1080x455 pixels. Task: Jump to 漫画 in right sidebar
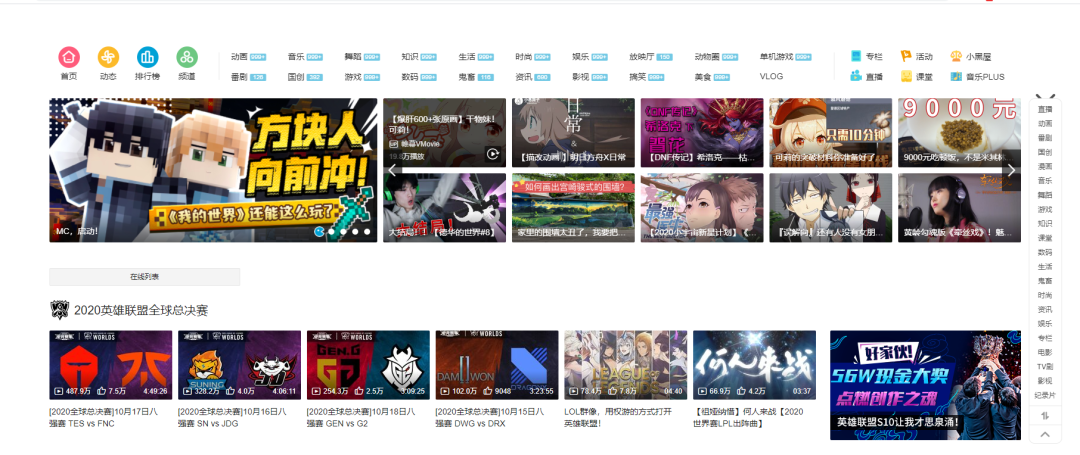[1045, 167]
